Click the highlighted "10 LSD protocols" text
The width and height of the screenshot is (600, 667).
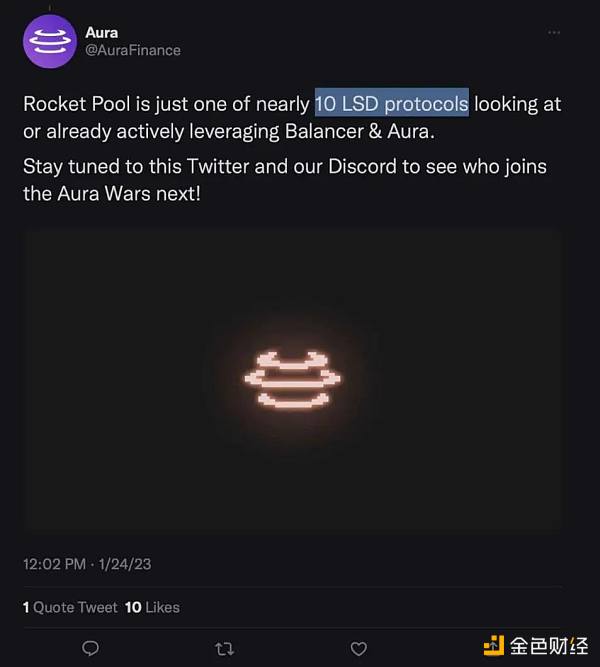click(x=391, y=104)
